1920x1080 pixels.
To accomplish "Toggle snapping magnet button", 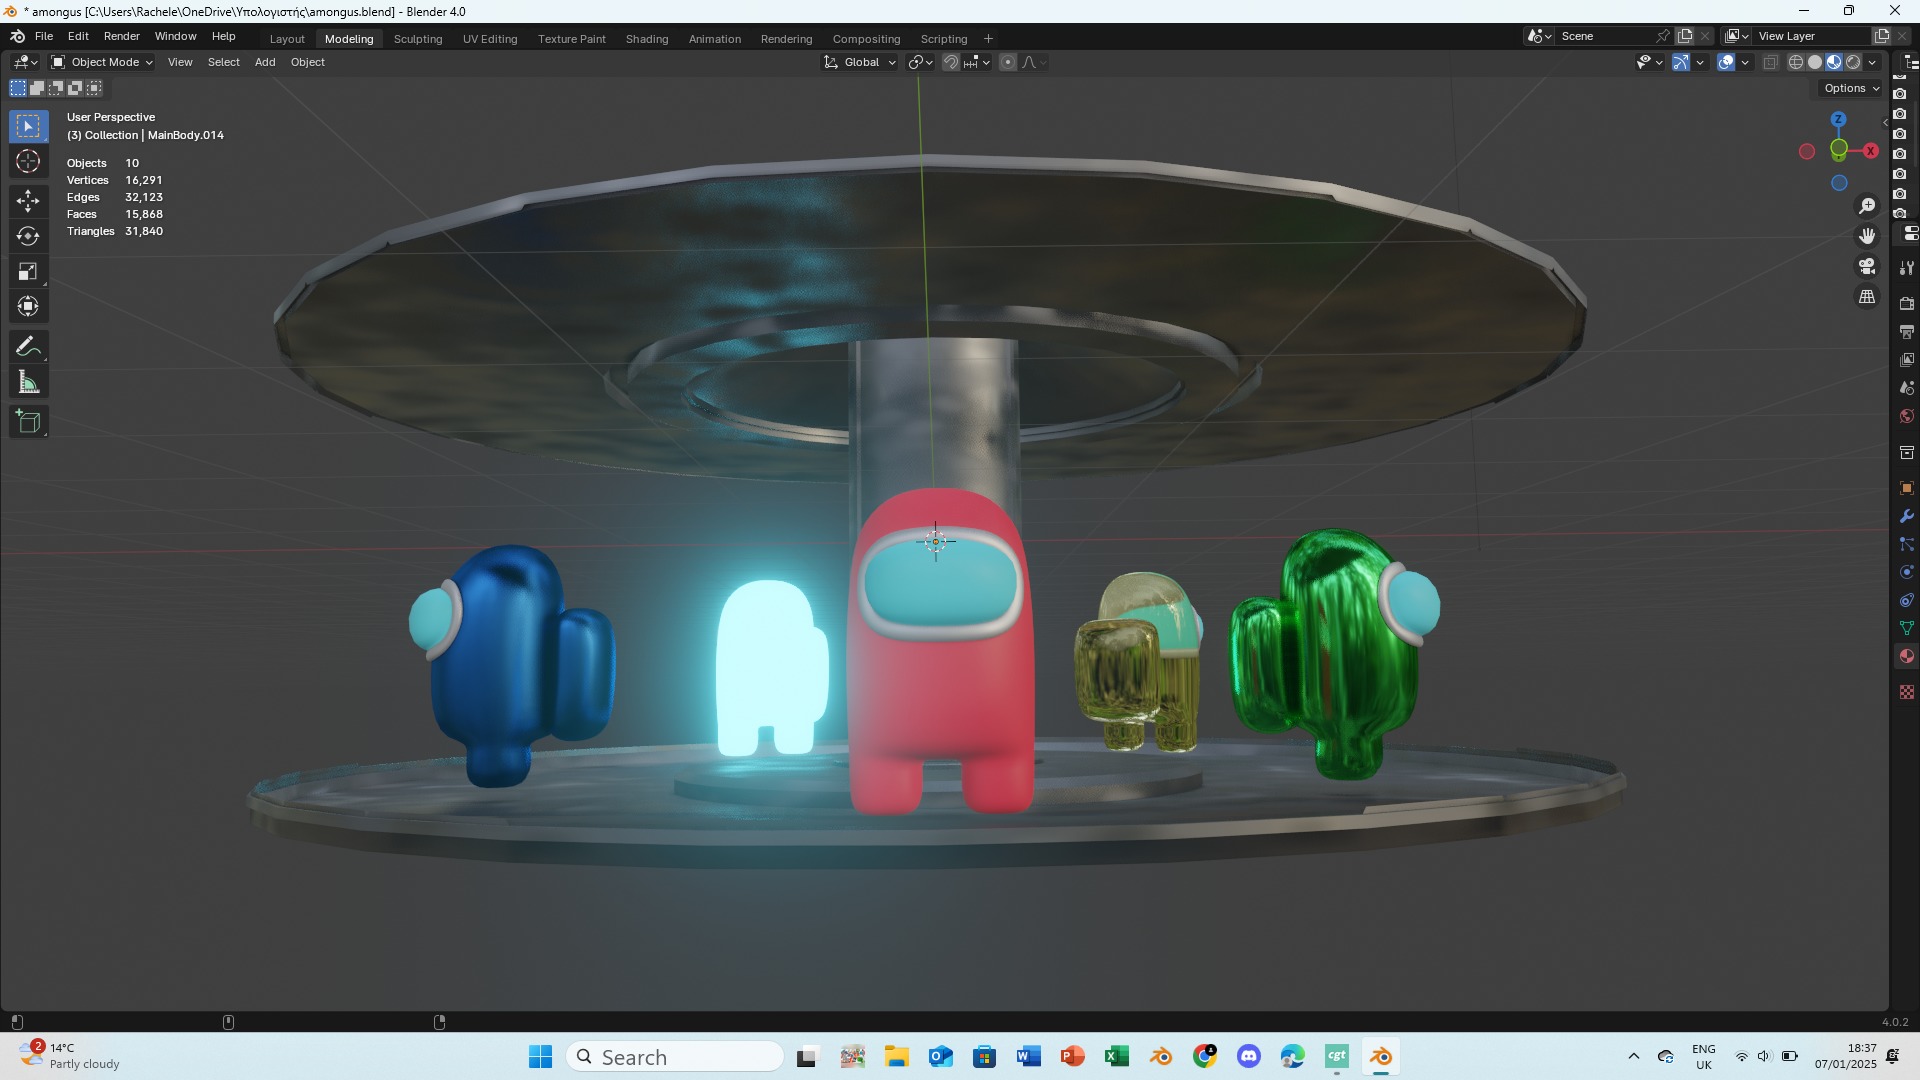I will [x=951, y=62].
